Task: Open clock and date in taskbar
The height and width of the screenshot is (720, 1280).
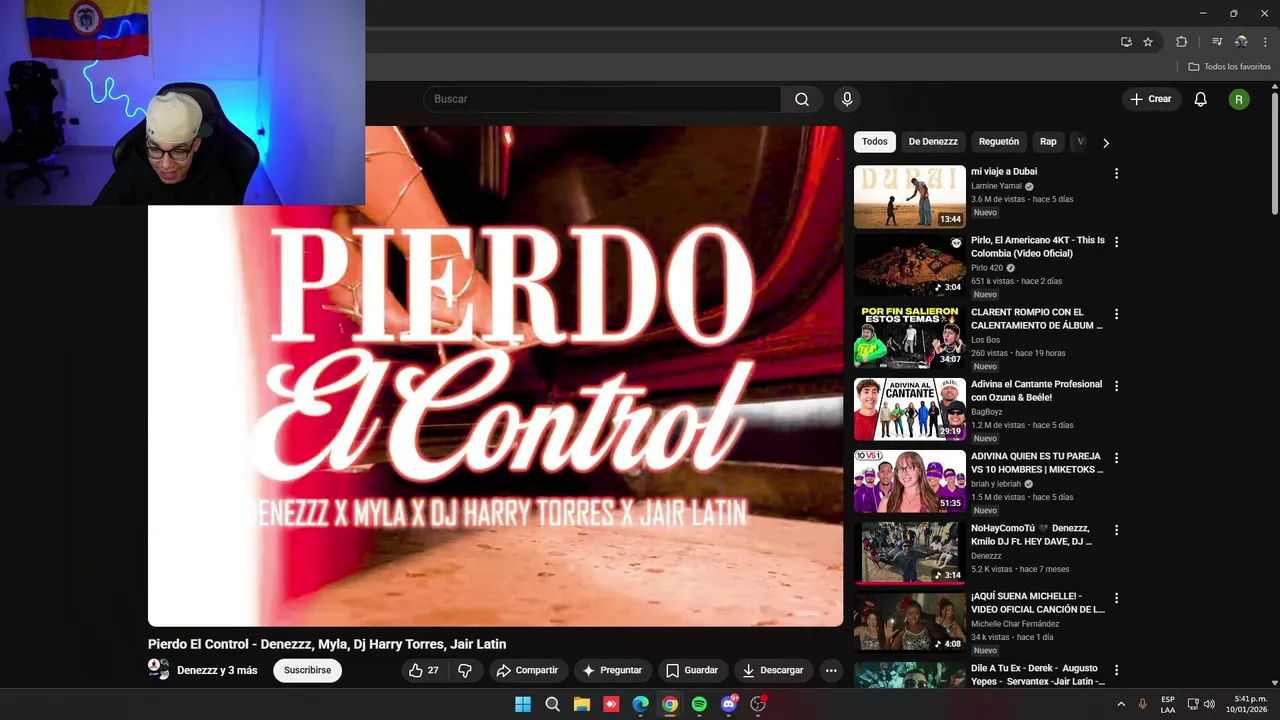Action: click(x=1247, y=704)
